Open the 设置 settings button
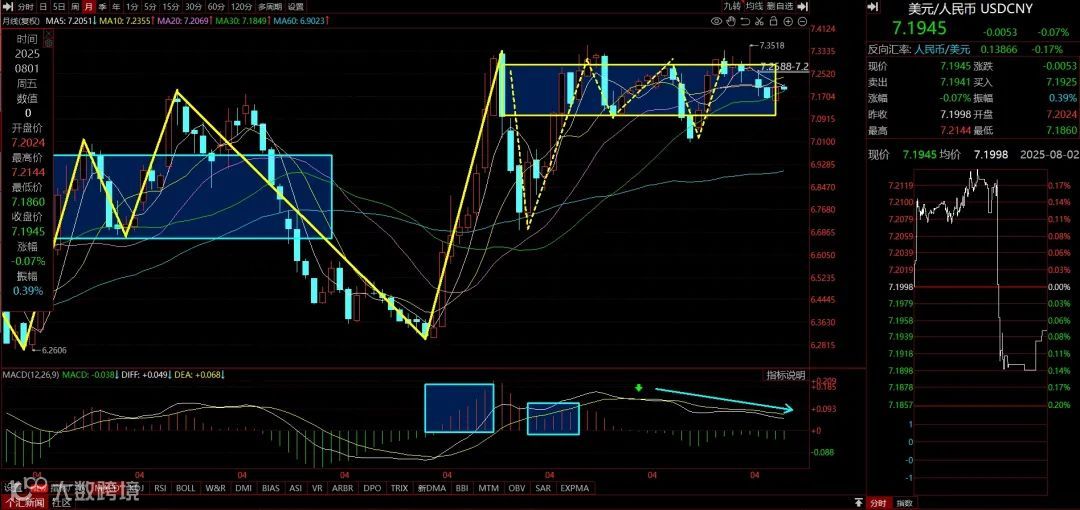Viewport: 1080px width, 510px height. pos(295,7)
